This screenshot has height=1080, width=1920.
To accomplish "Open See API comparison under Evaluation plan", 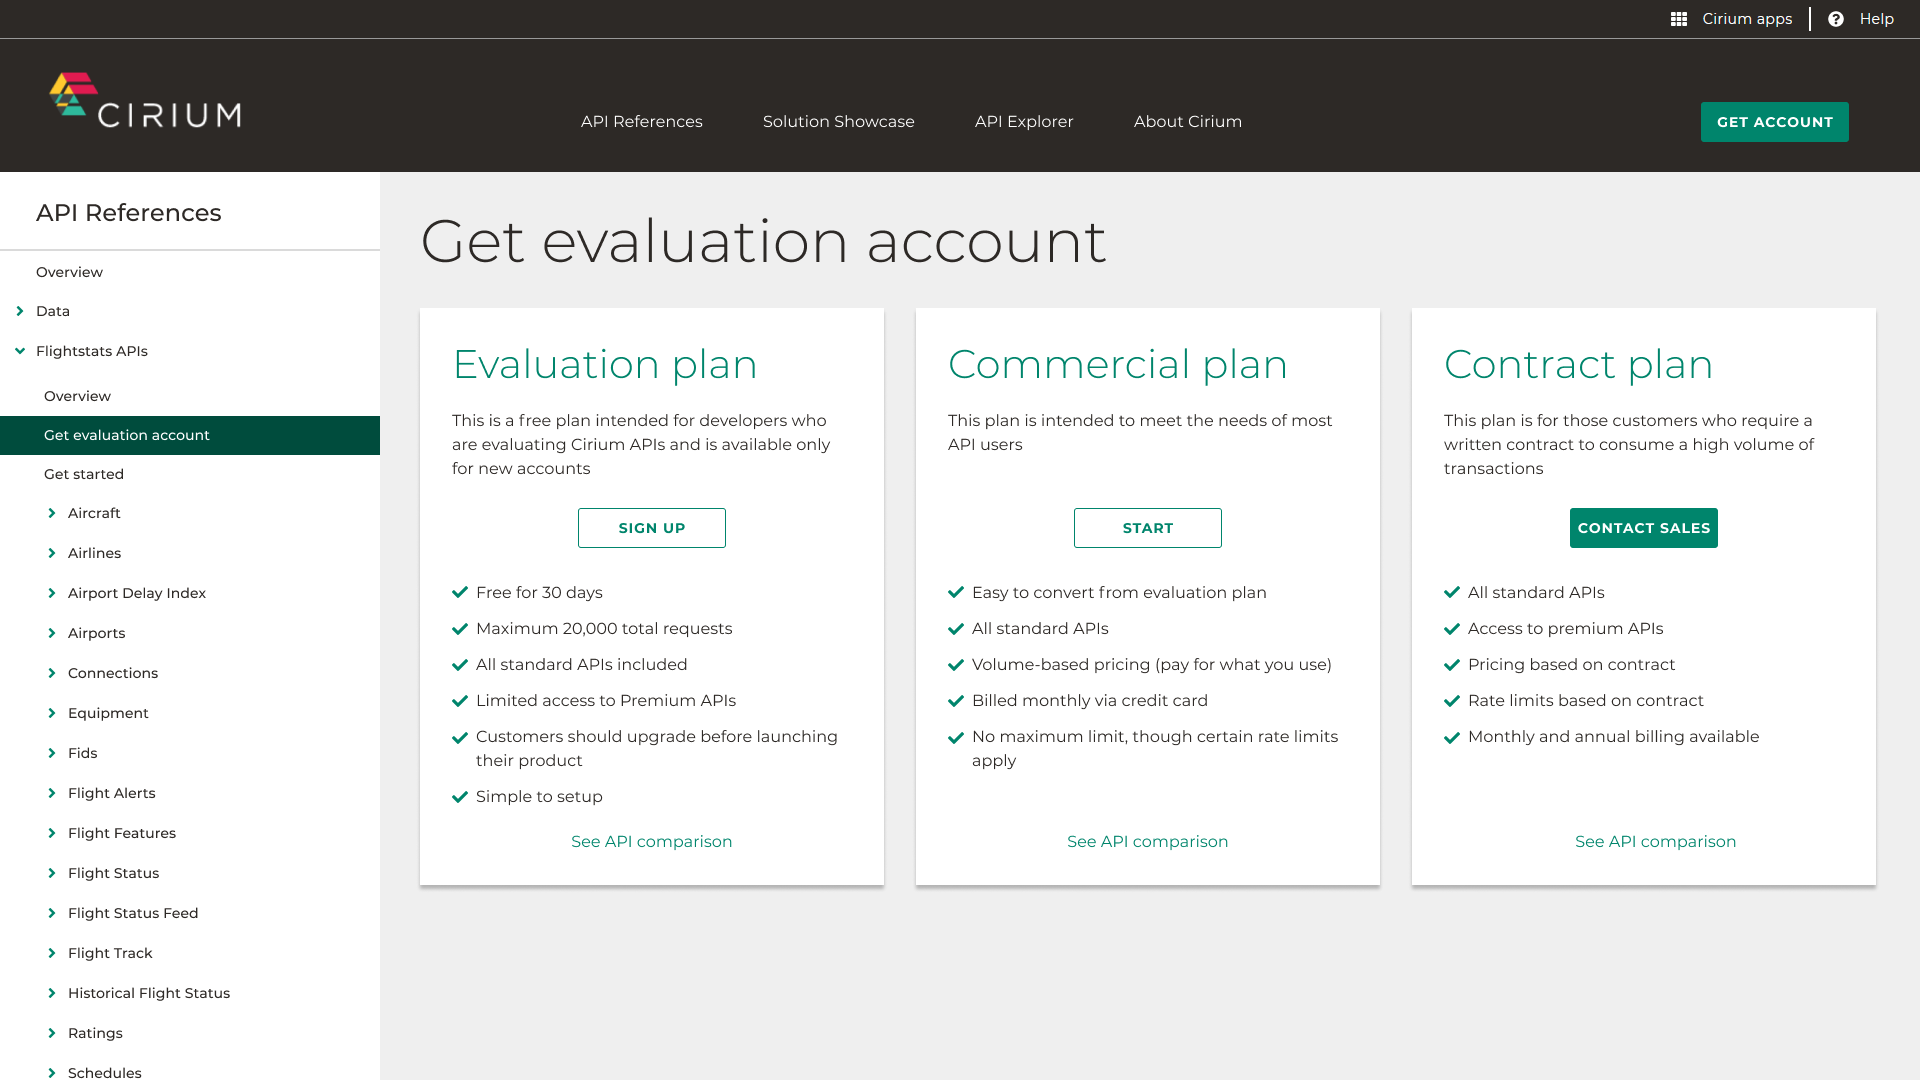I will tap(652, 841).
